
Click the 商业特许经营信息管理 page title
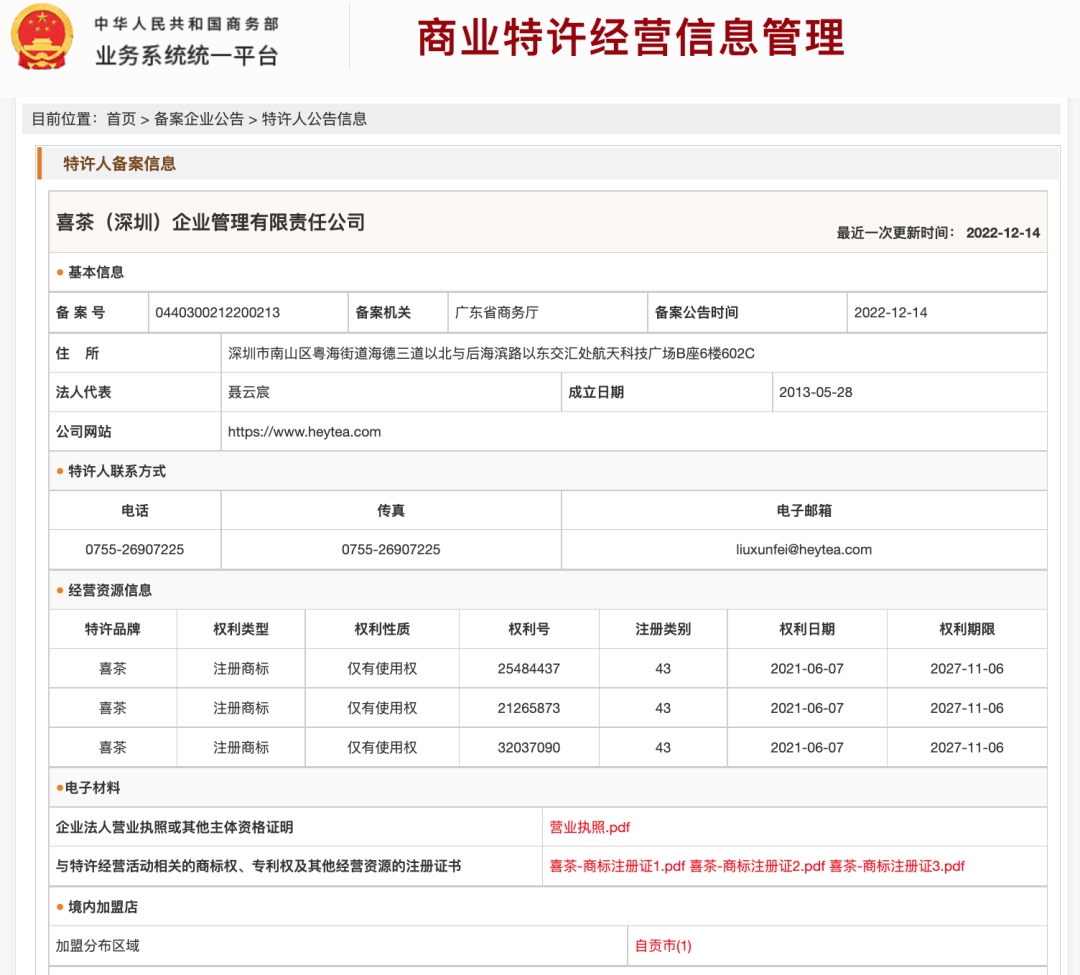(x=631, y=38)
